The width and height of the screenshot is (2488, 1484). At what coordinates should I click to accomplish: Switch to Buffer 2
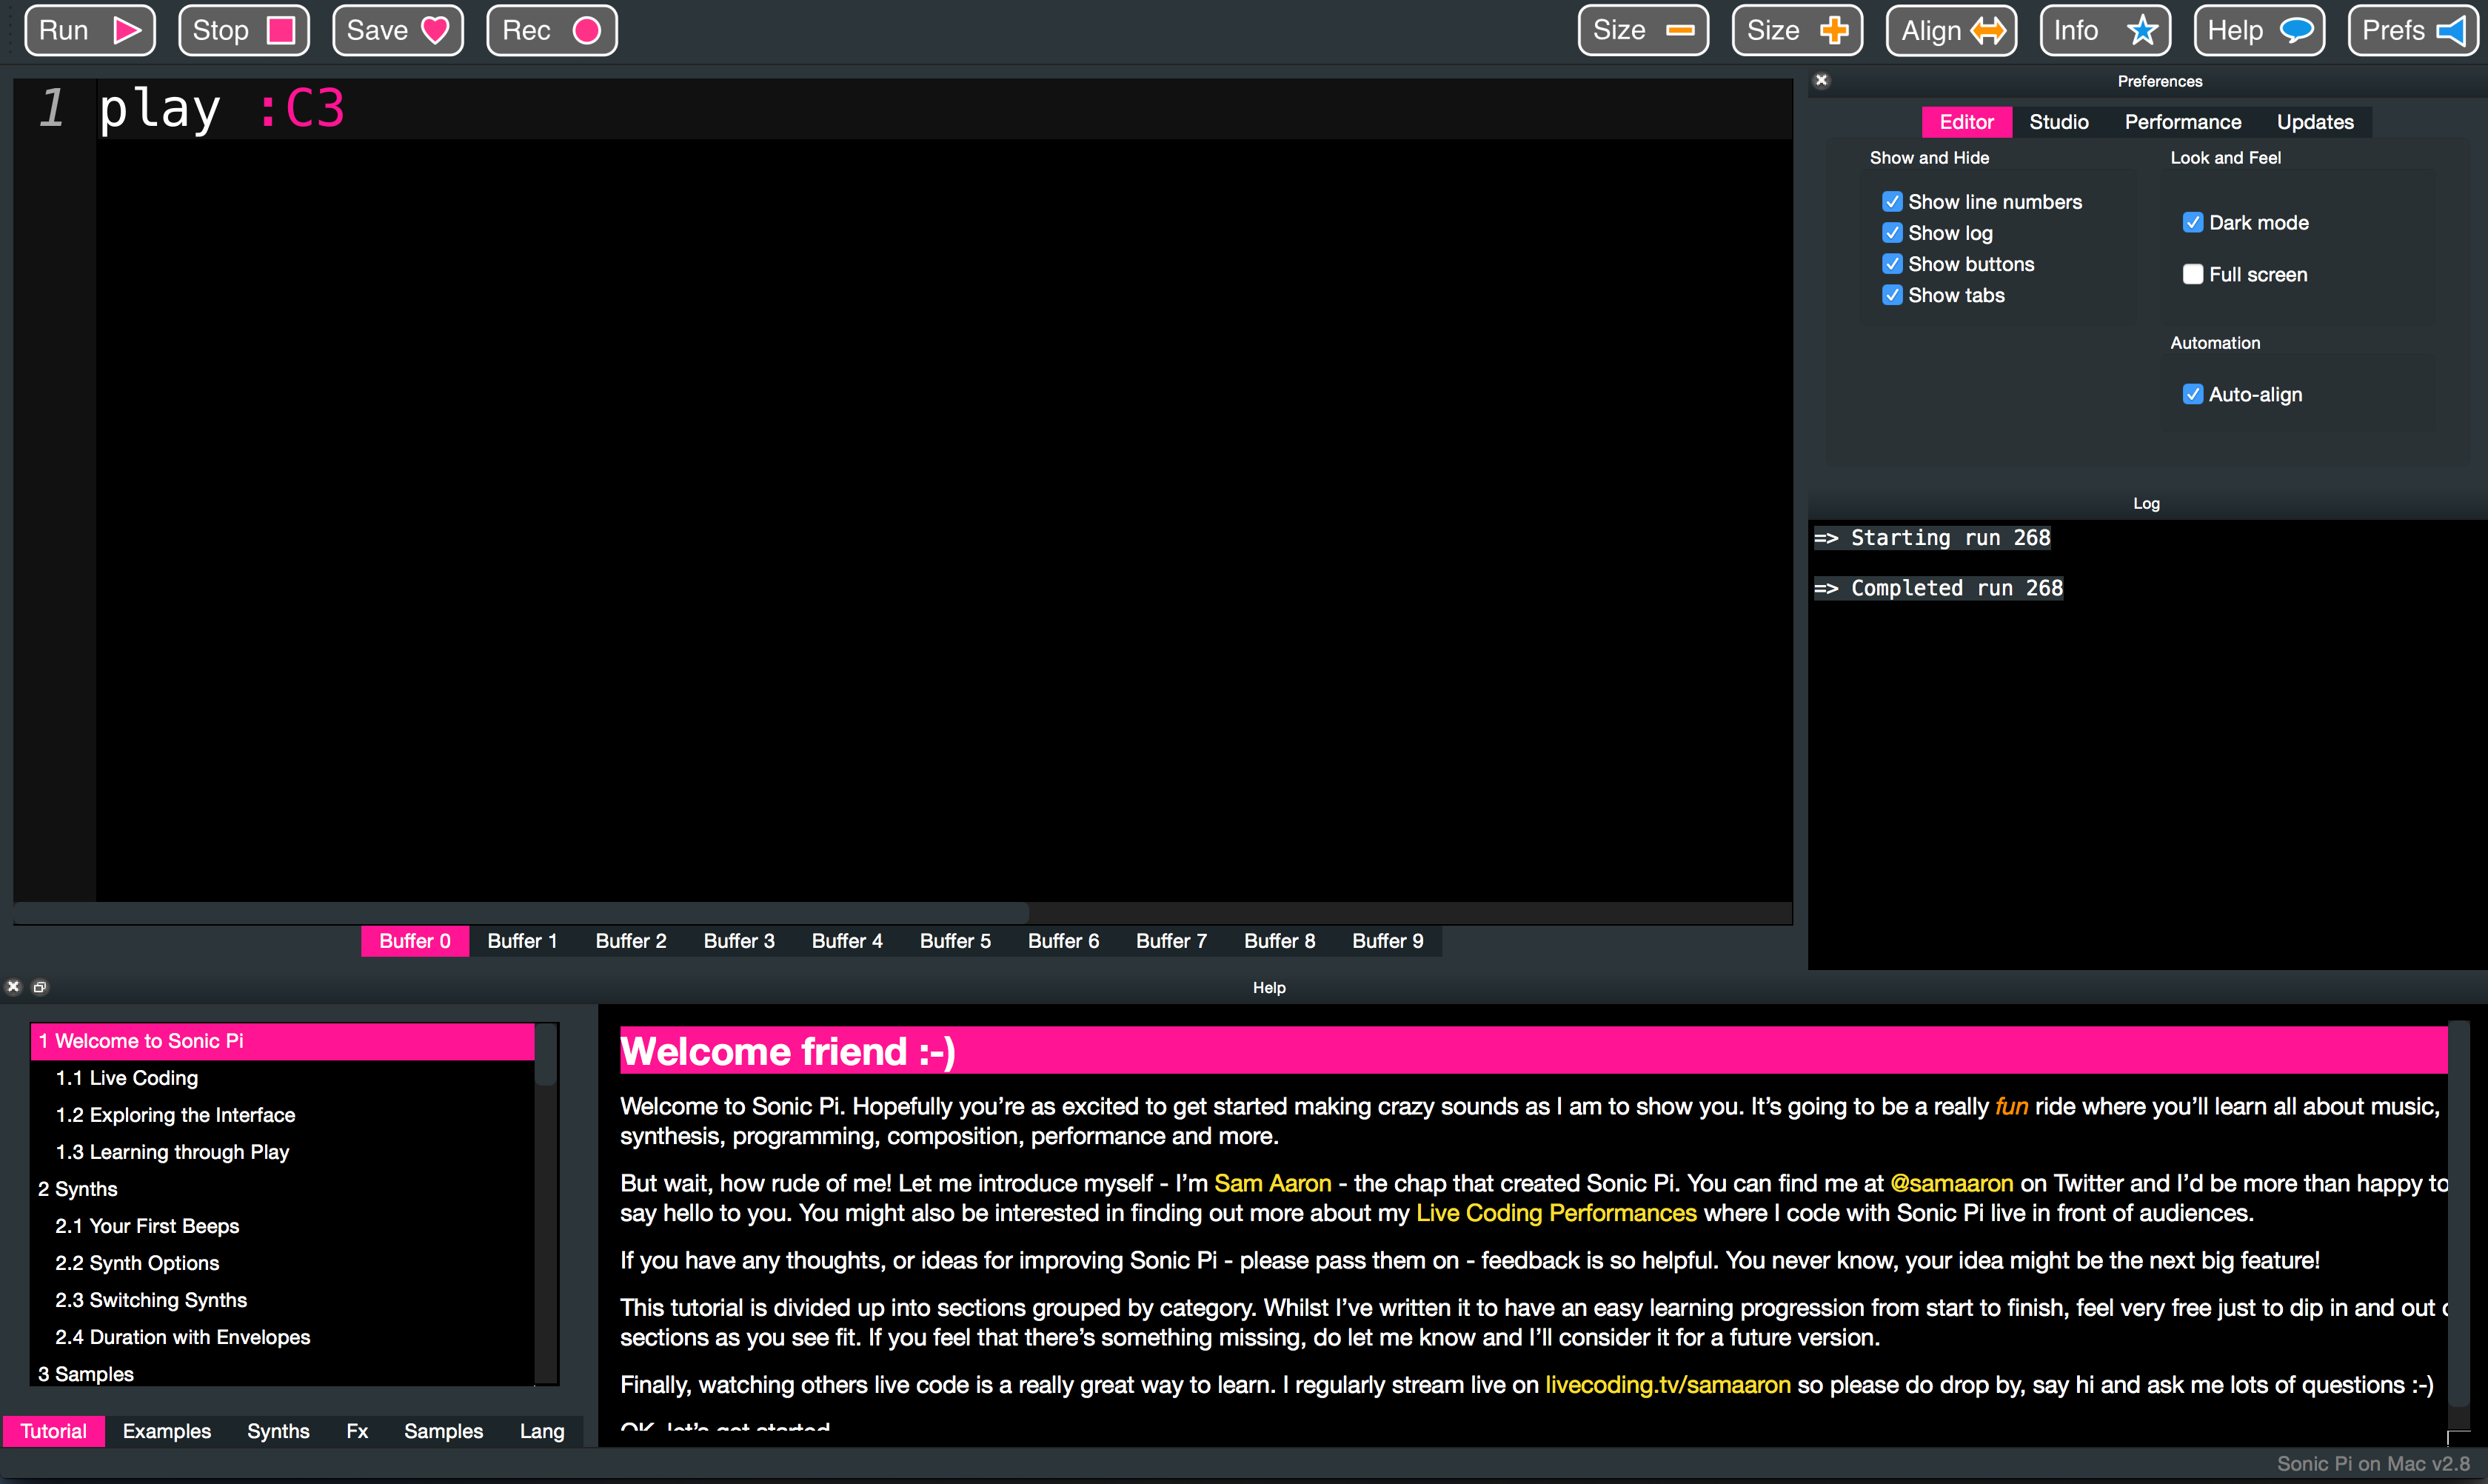(x=631, y=941)
